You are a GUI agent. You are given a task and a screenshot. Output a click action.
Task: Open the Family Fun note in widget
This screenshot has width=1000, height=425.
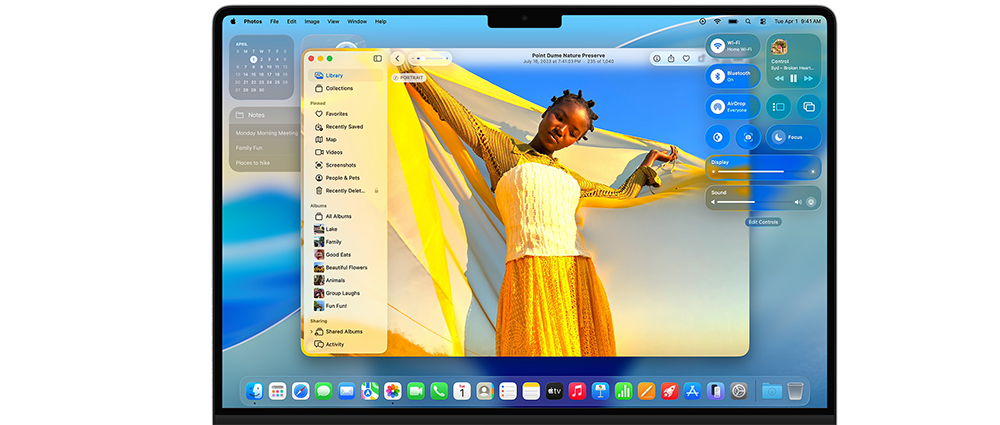coord(249,148)
